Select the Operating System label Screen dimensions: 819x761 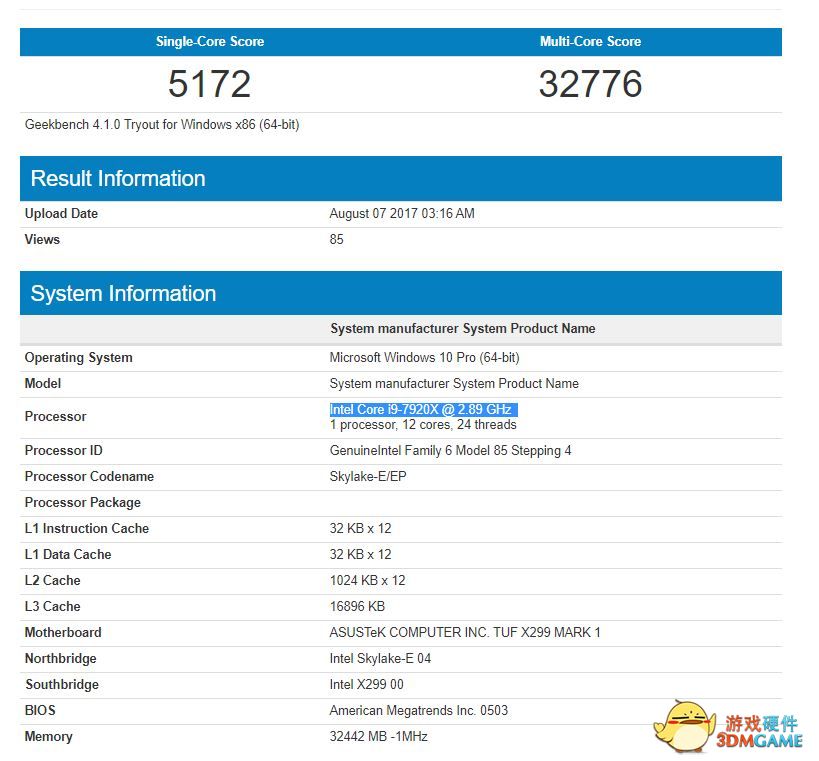click(x=78, y=358)
